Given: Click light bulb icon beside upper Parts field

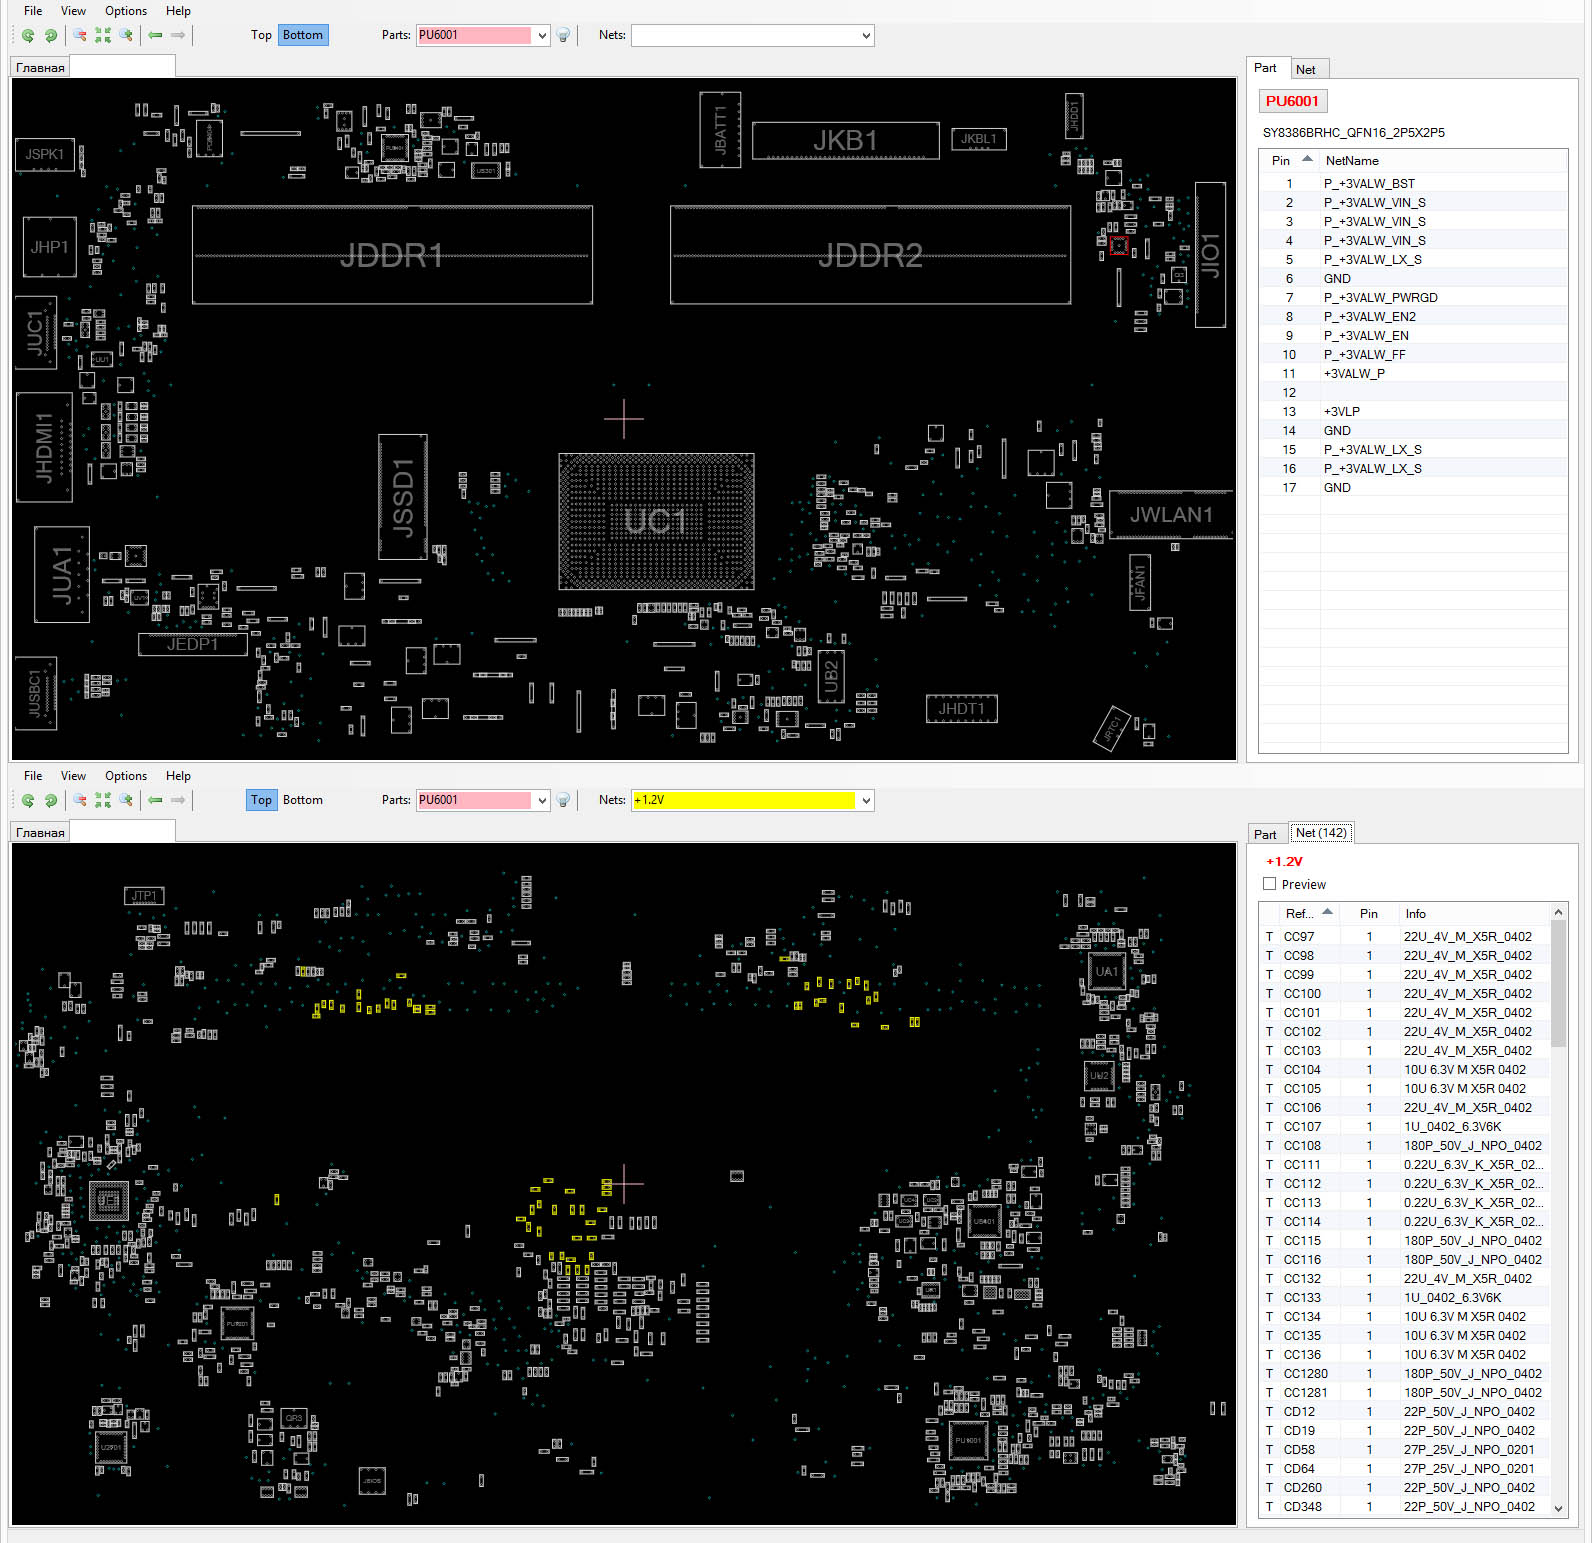Looking at the screenshot, I should pos(564,35).
